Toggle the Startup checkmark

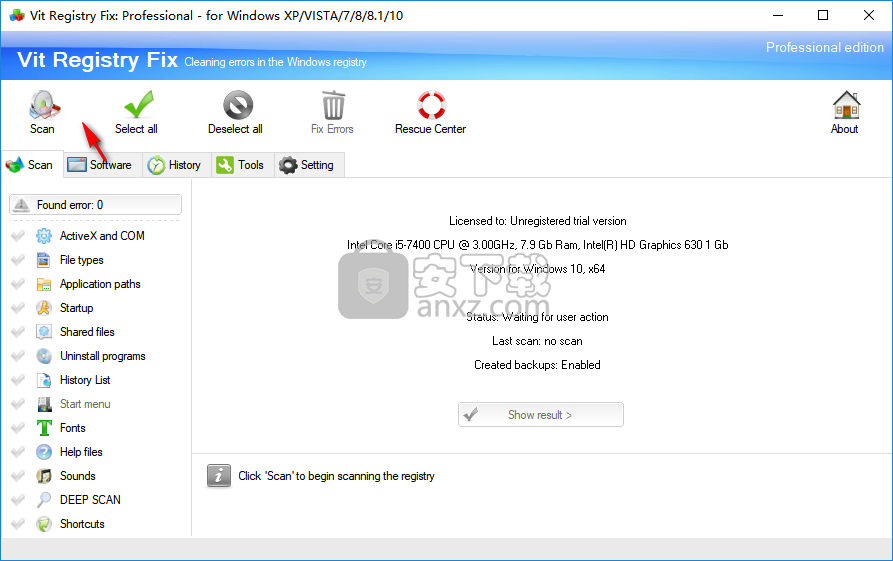coord(18,308)
